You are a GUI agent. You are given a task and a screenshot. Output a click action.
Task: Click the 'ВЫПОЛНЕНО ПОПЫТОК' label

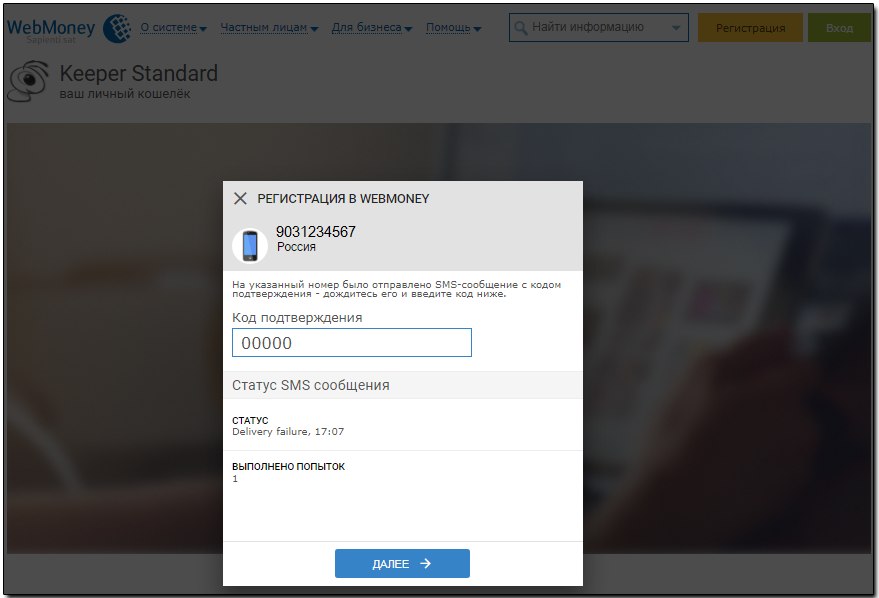point(289,466)
